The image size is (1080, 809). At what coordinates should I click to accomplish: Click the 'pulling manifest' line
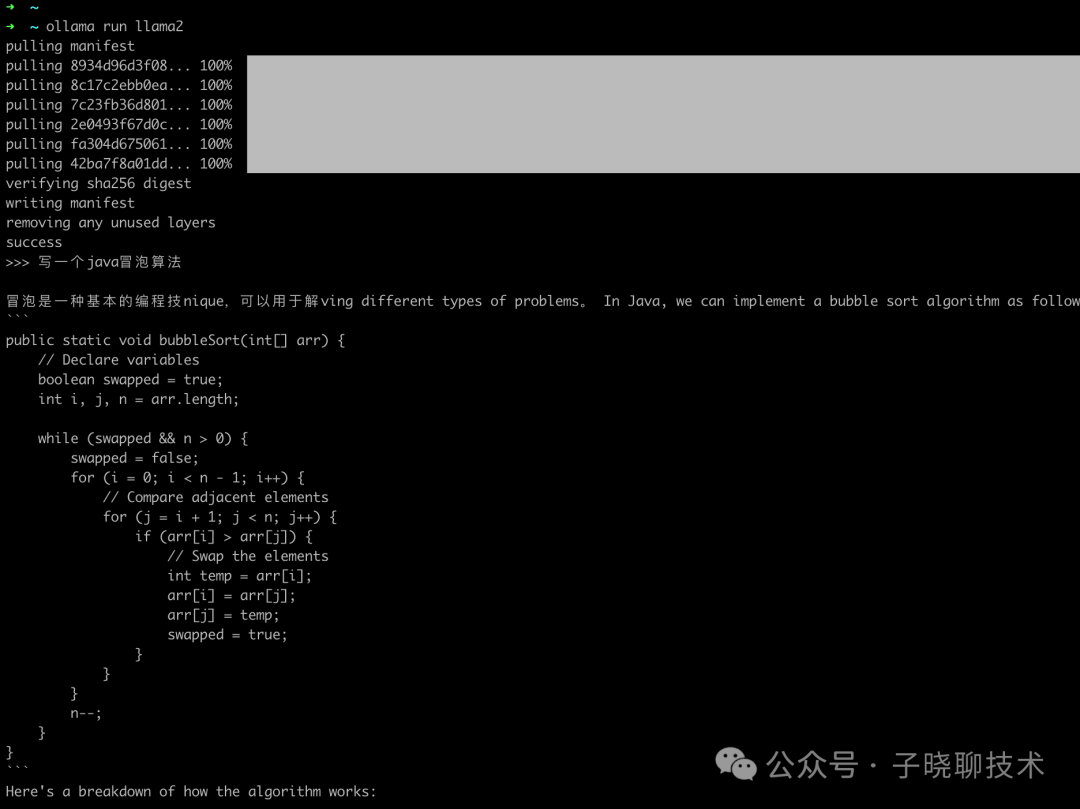coord(70,46)
